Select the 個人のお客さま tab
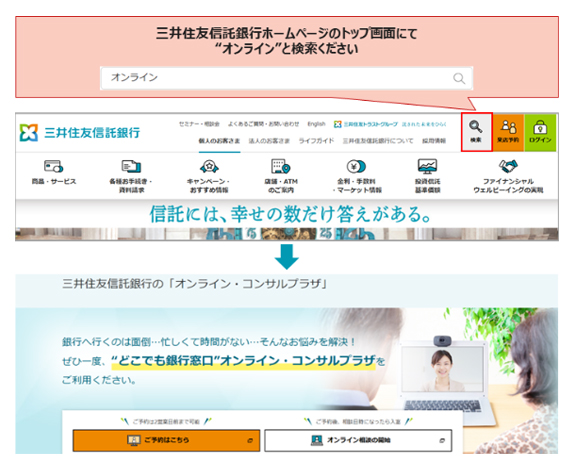Screen dimensions: 574x469 pyautogui.click(x=219, y=141)
